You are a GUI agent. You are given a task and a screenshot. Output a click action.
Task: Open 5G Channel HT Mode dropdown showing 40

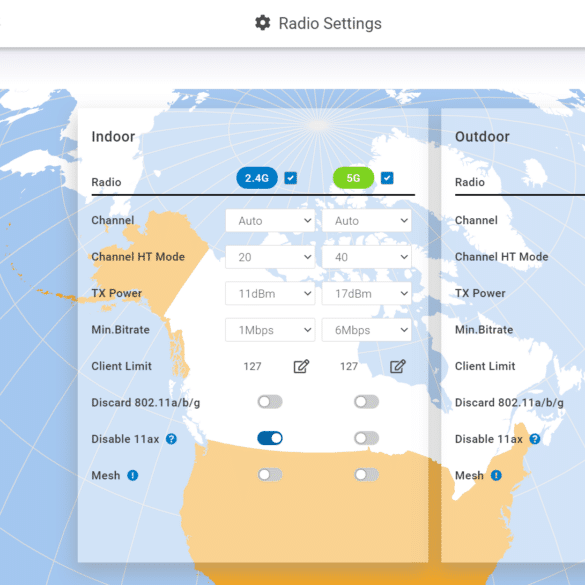tap(367, 257)
